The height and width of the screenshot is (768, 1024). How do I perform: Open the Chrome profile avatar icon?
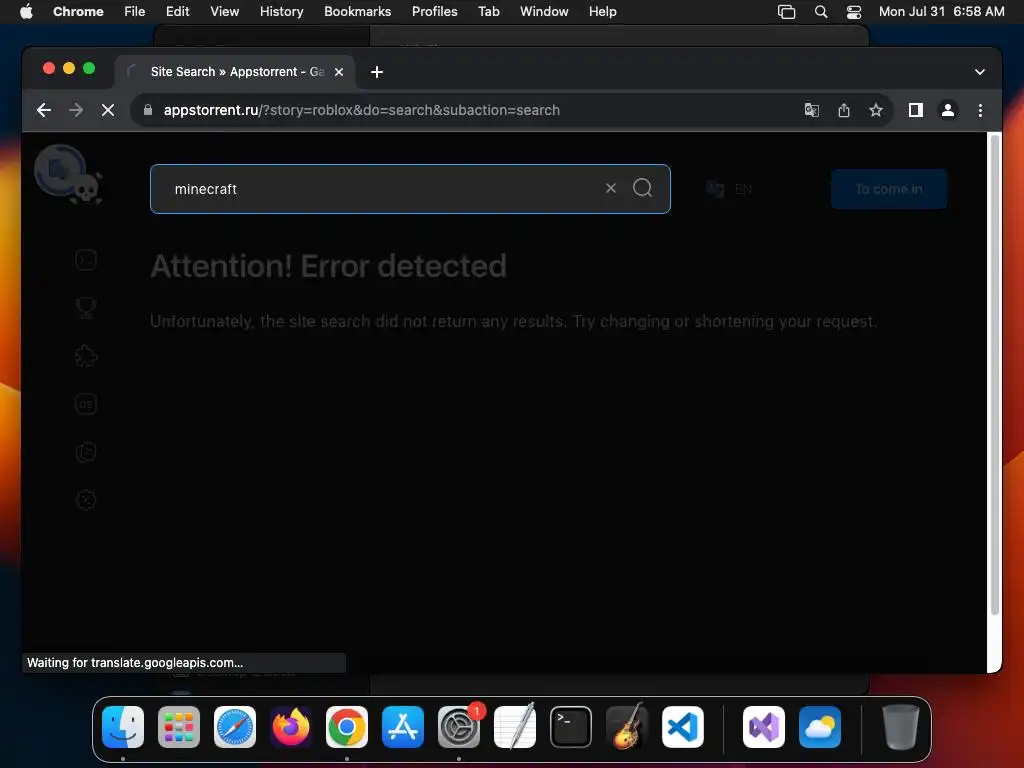coord(948,110)
